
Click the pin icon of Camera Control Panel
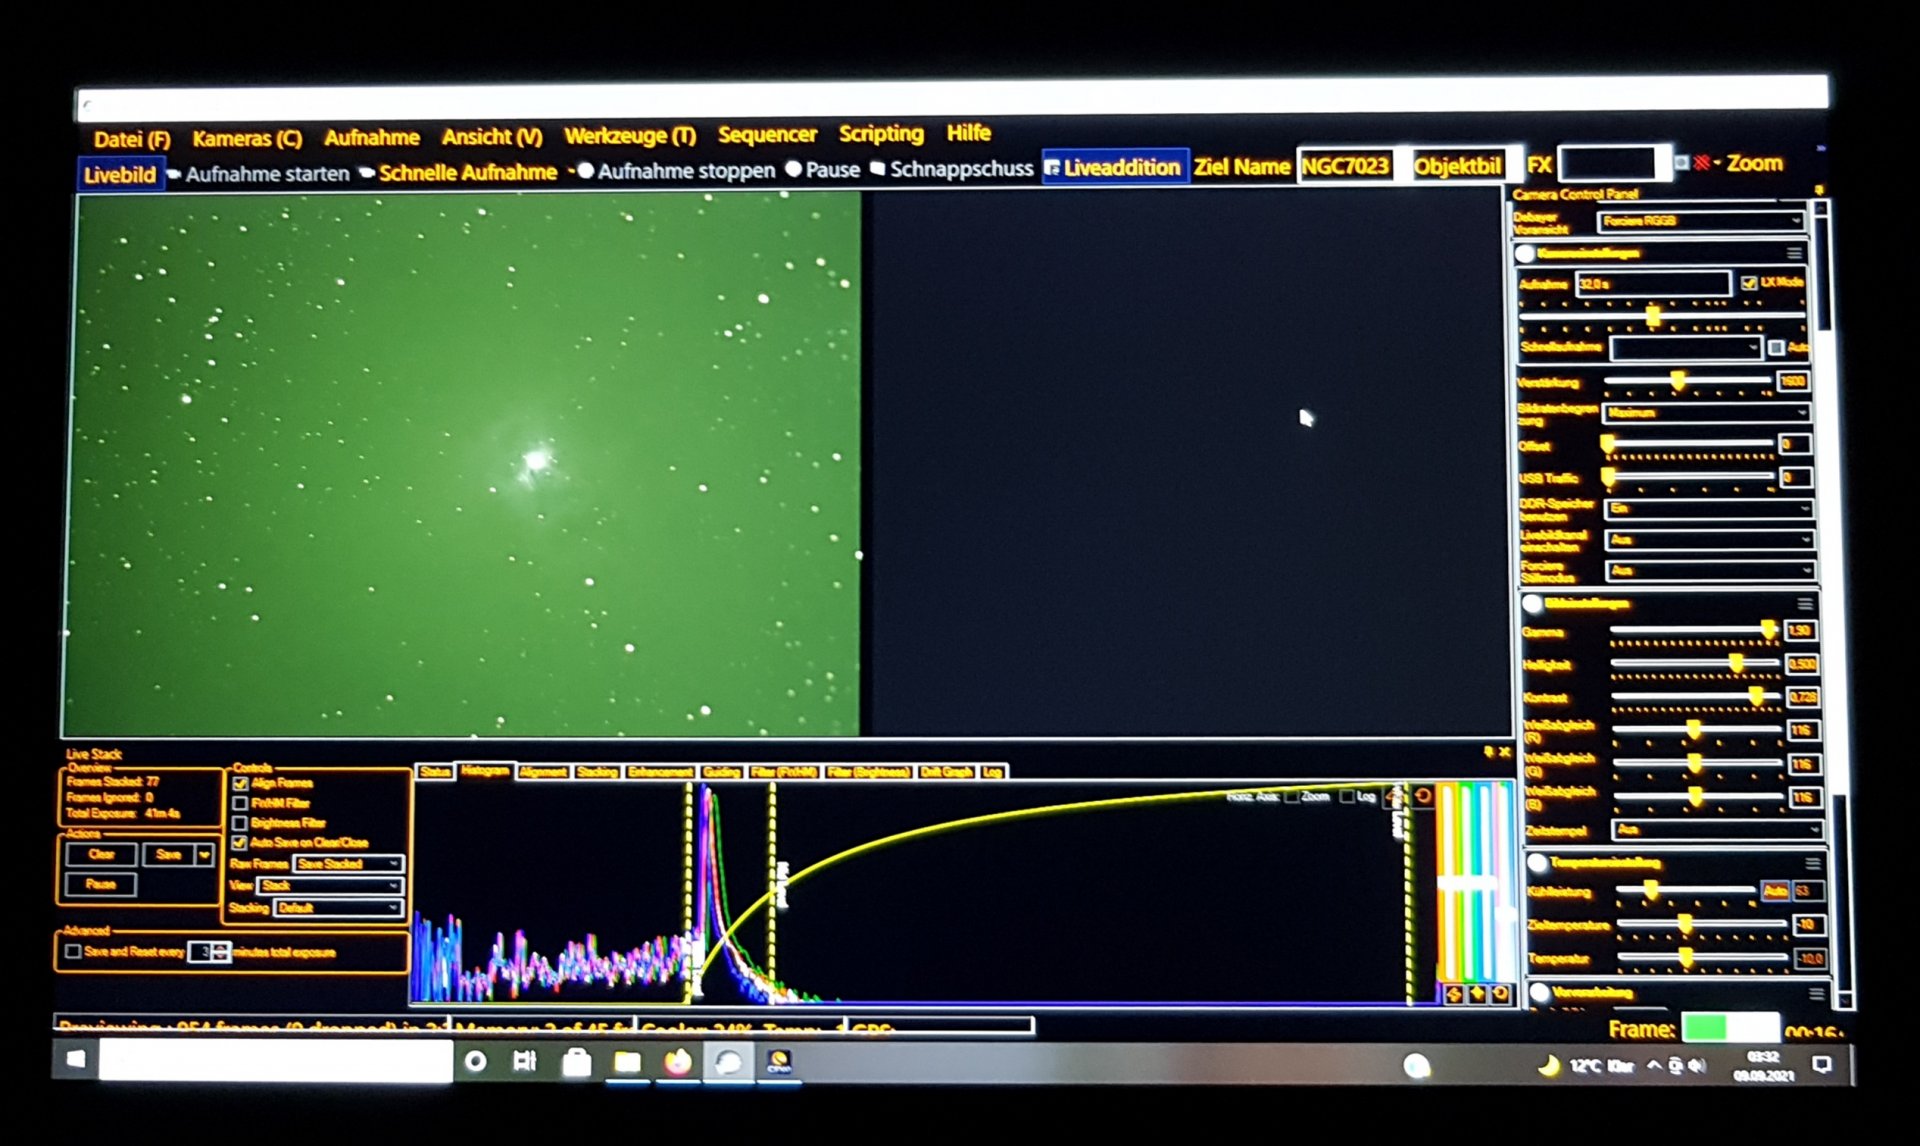(x=1819, y=190)
